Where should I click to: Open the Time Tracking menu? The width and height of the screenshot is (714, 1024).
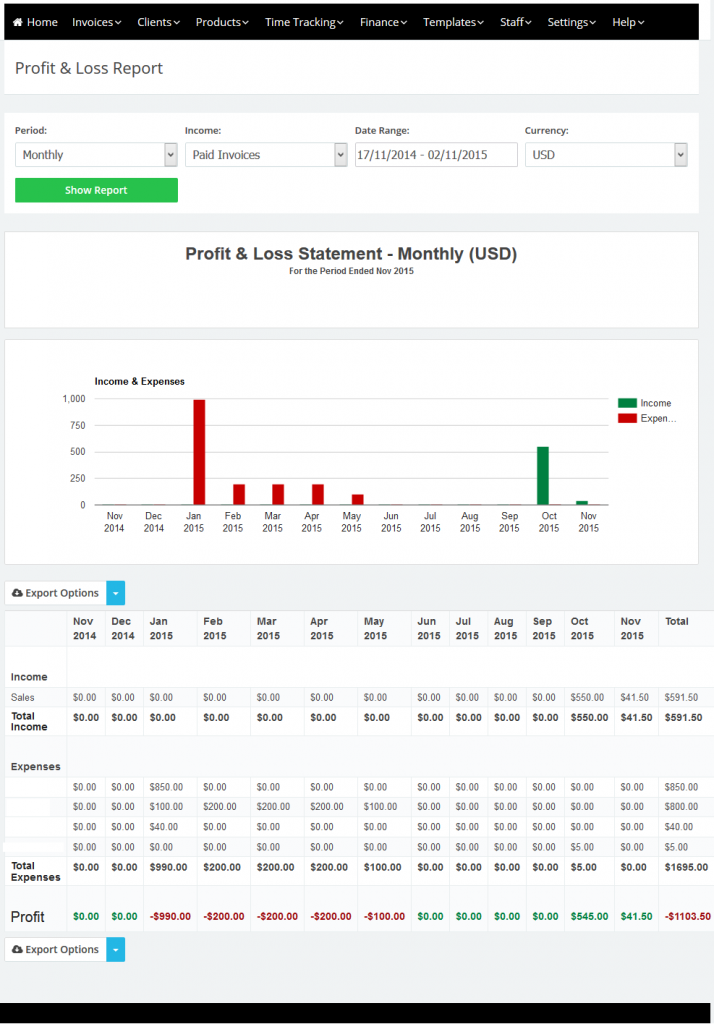[304, 22]
